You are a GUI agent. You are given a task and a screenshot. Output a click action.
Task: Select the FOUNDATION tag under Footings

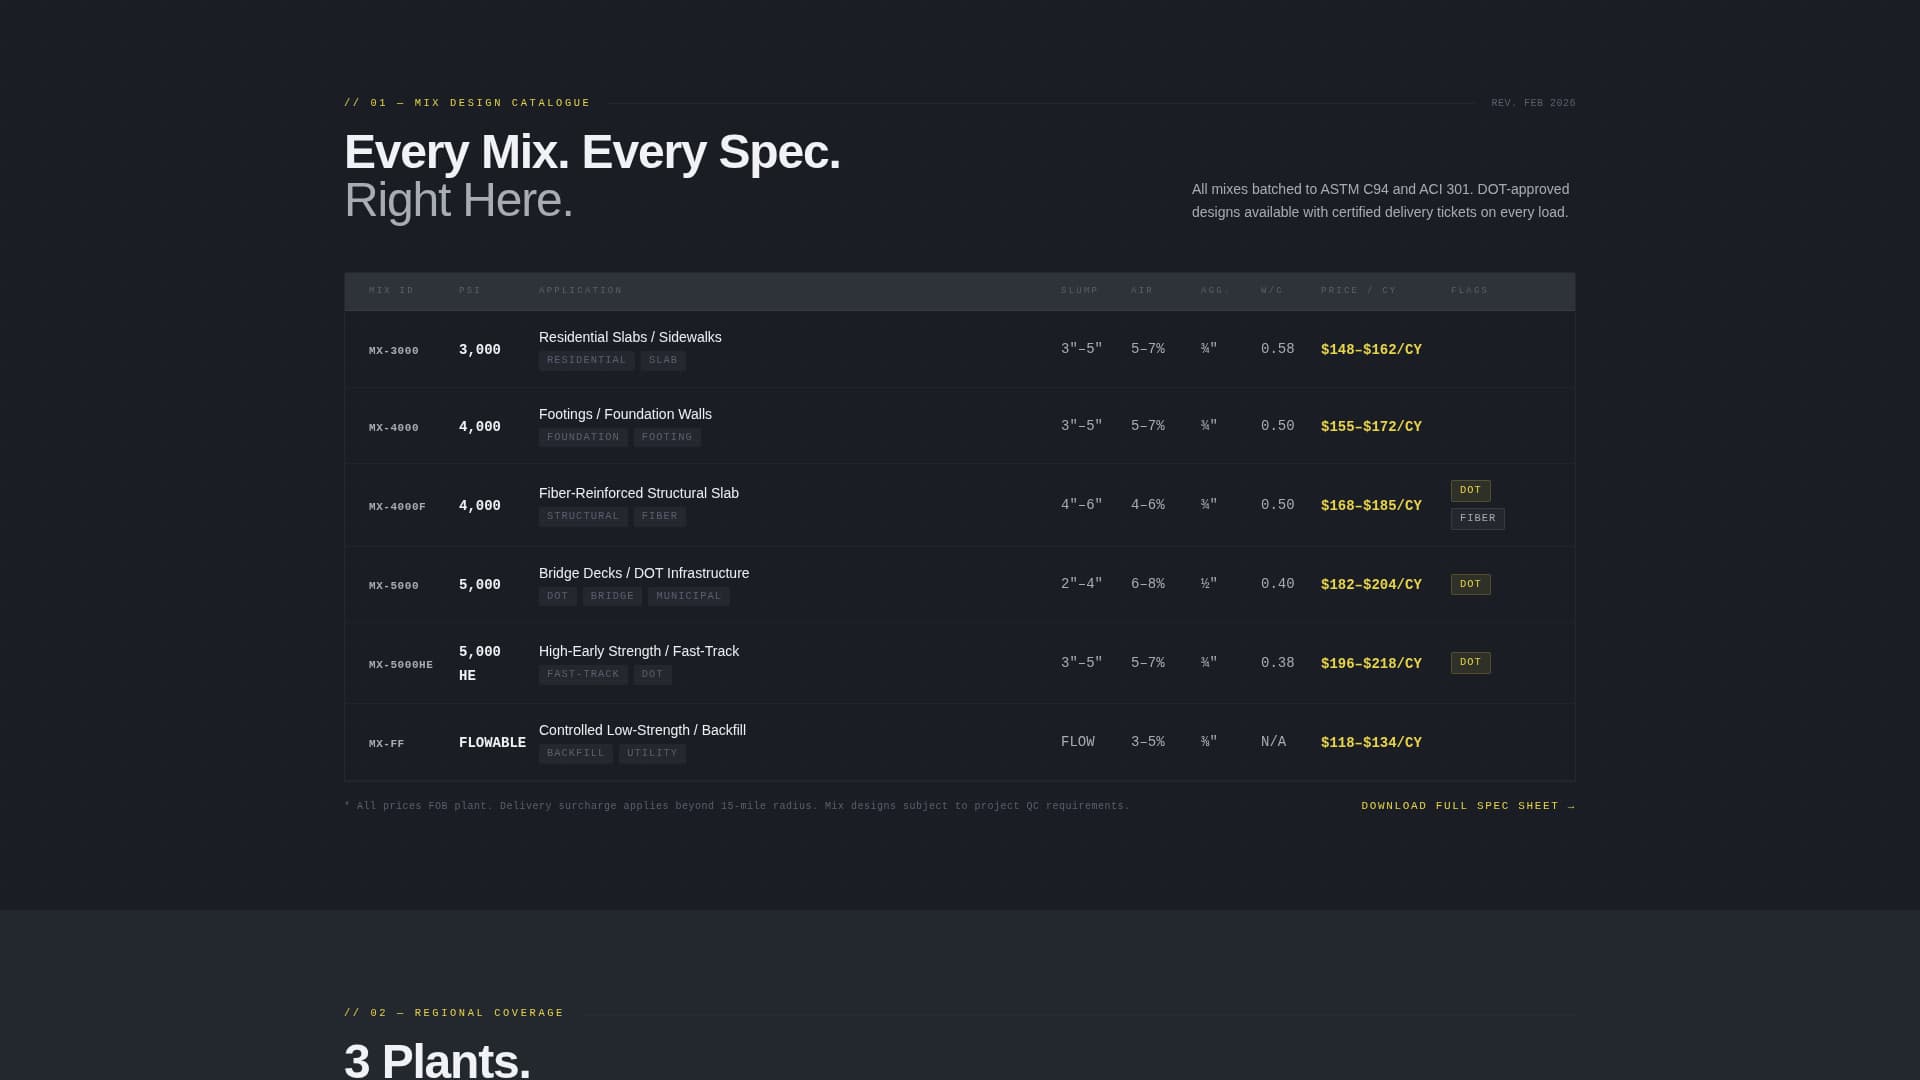(x=583, y=436)
